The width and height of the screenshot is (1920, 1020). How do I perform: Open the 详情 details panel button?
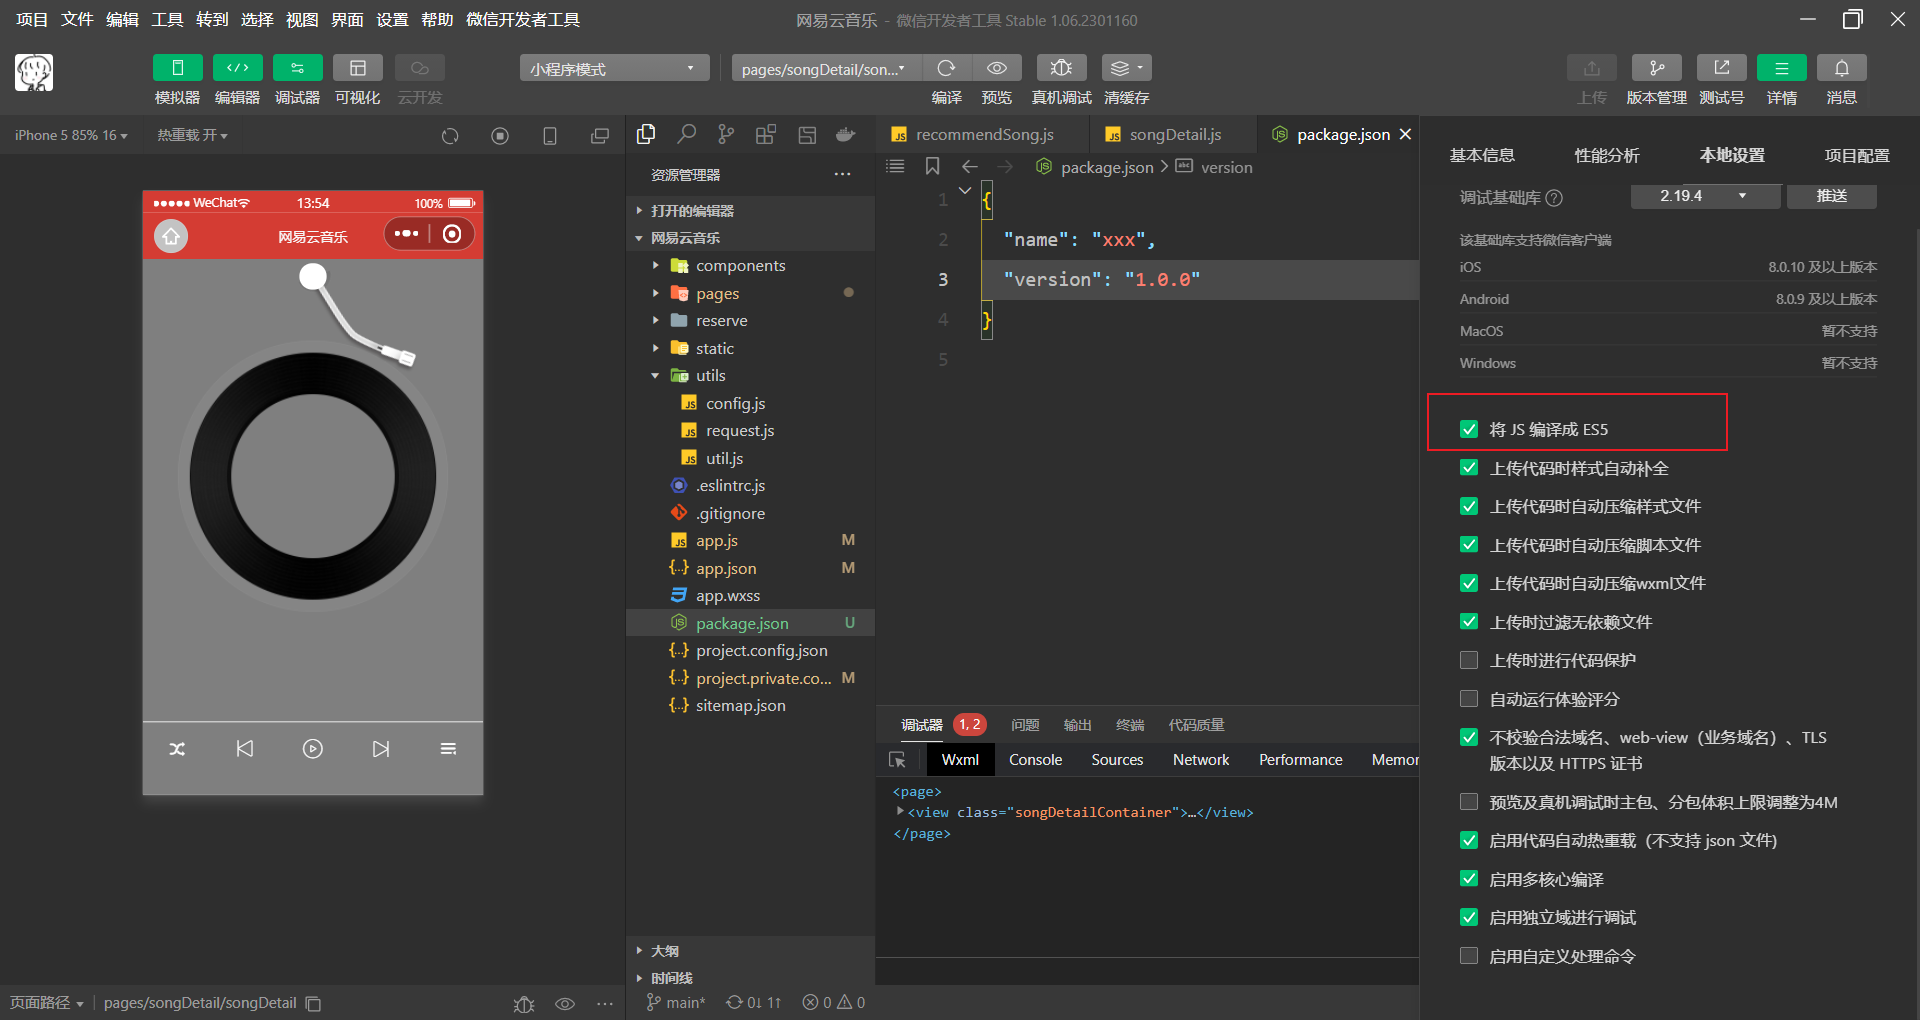click(1781, 68)
